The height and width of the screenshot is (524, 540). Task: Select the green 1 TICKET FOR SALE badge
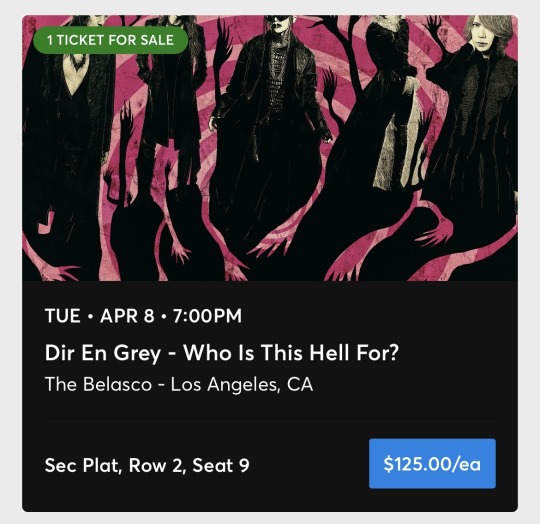(x=111, y=40)
